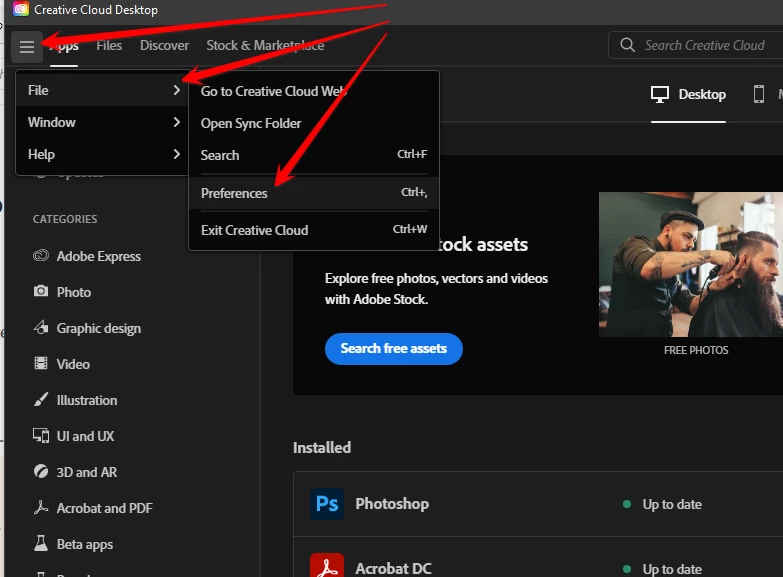Open the Beta apps category
The width and height of the screenshot is (783, 577).
coord(84,544)
